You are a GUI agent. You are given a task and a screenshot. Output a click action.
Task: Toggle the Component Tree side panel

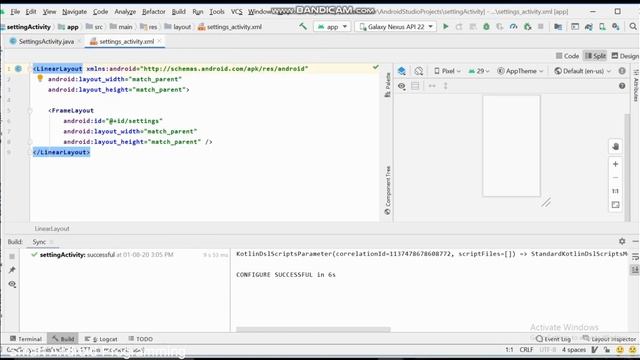[387, 190]
